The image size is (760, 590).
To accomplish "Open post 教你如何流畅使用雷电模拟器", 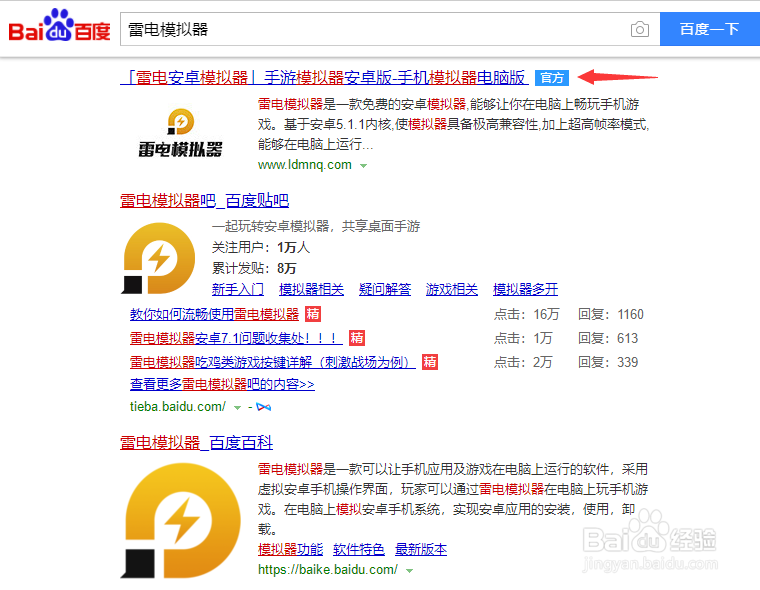I will point(214,314).
